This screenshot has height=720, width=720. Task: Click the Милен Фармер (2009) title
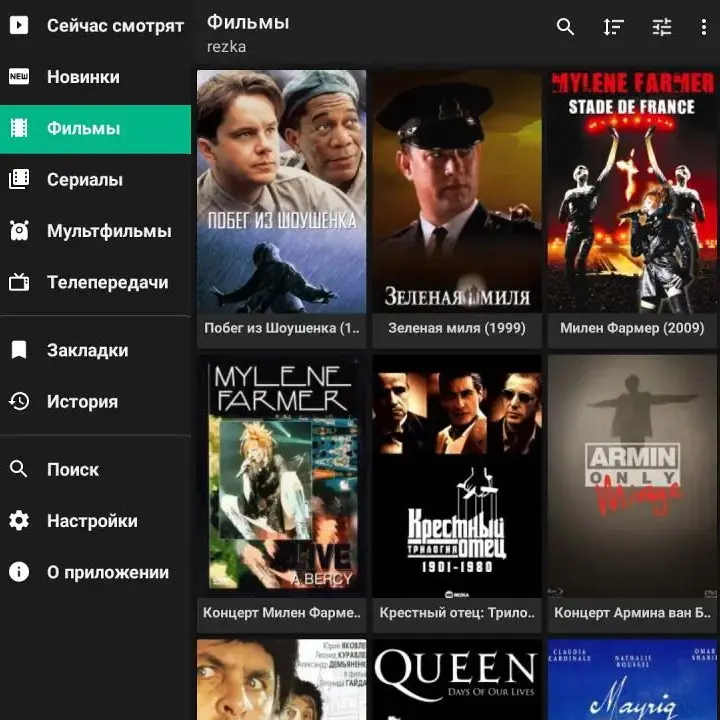tap(632, 328)
